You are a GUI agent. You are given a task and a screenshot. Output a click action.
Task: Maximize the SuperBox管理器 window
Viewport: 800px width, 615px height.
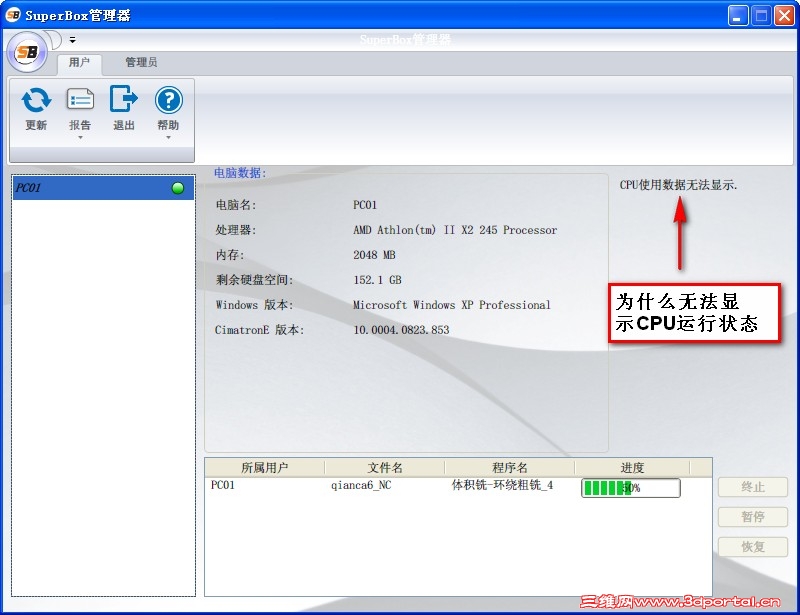tap(761, 16)
